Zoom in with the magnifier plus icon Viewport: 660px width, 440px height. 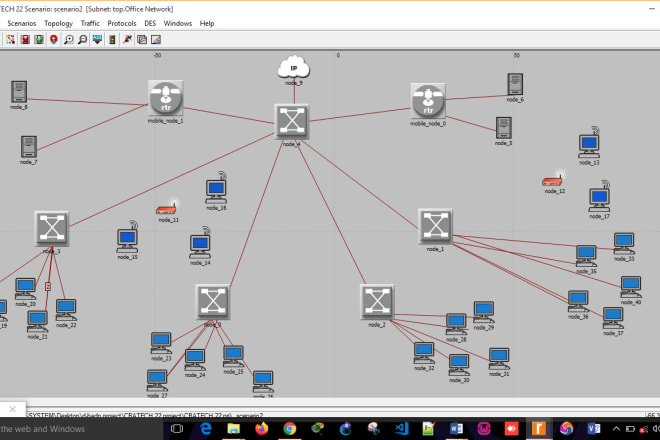coord(68,40)
